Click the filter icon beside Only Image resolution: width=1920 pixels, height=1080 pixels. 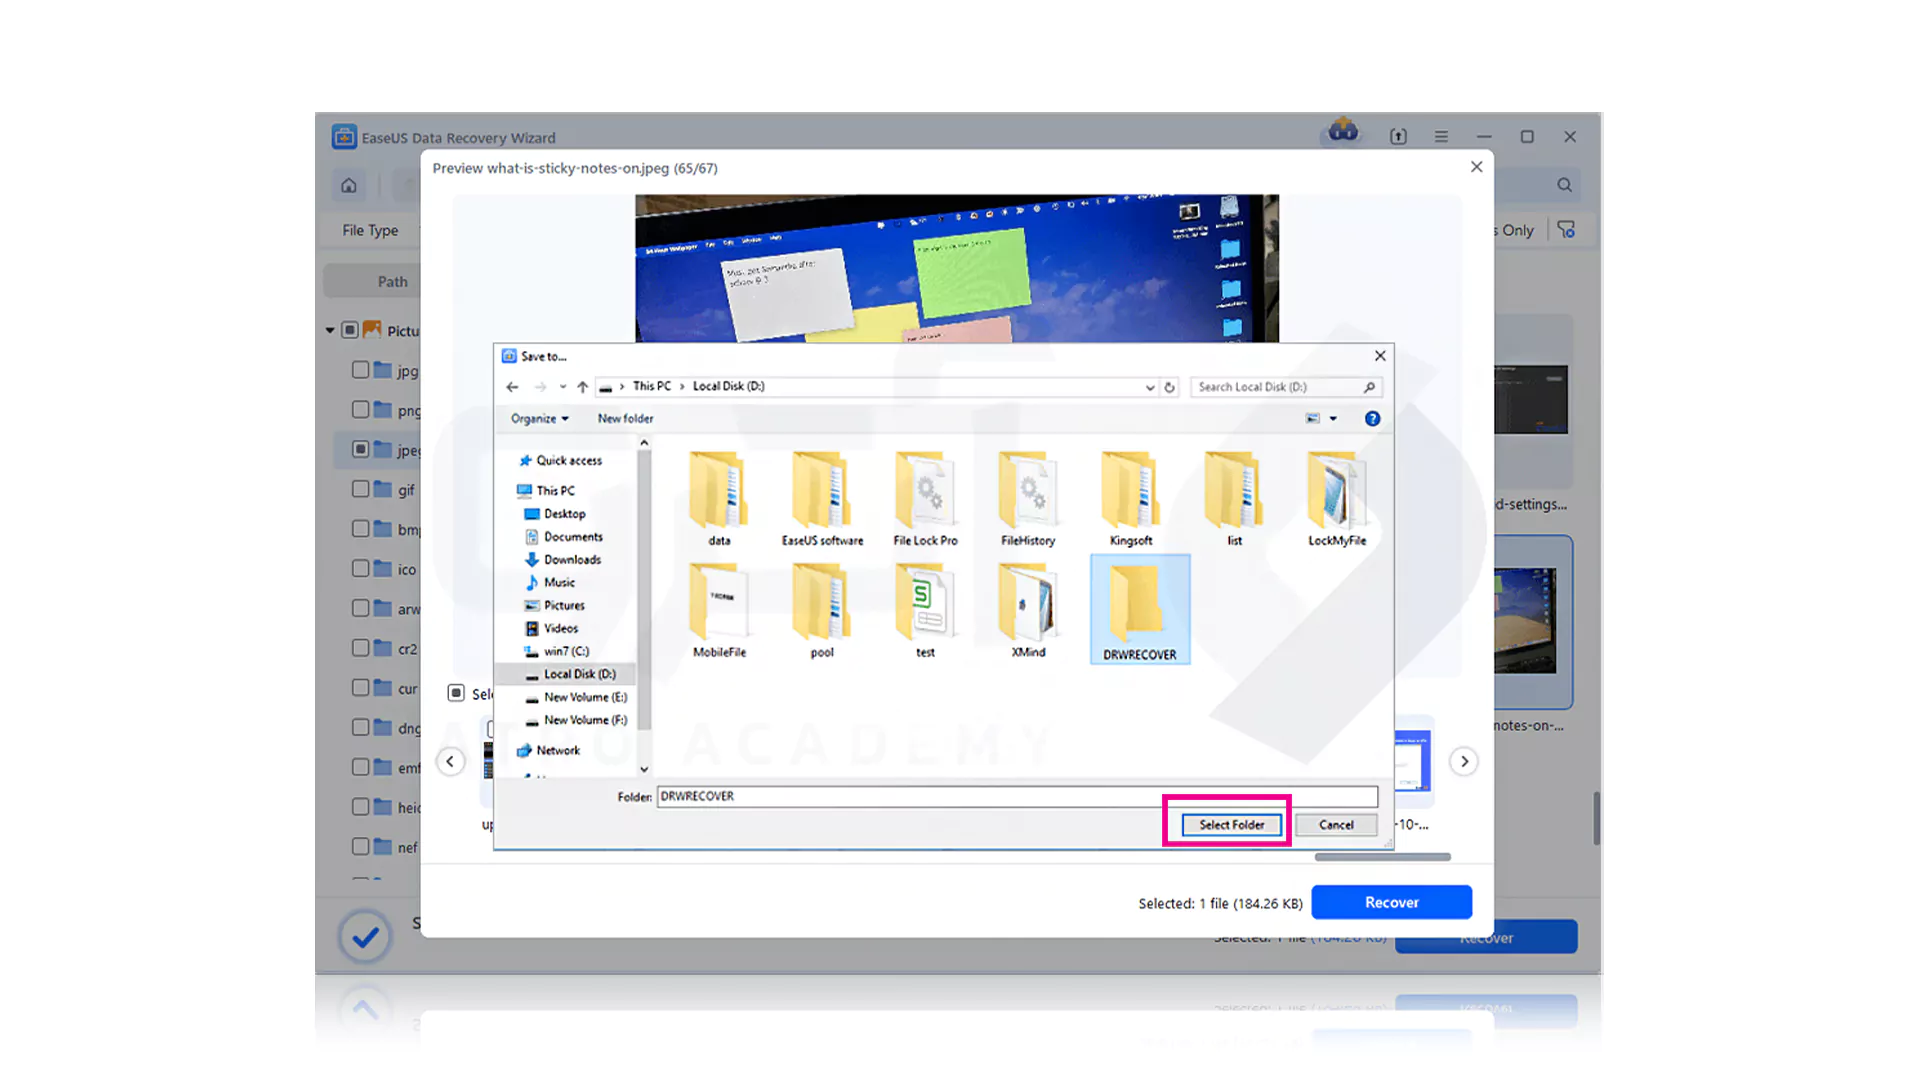pyautogui.click(x=1566, y=230)
